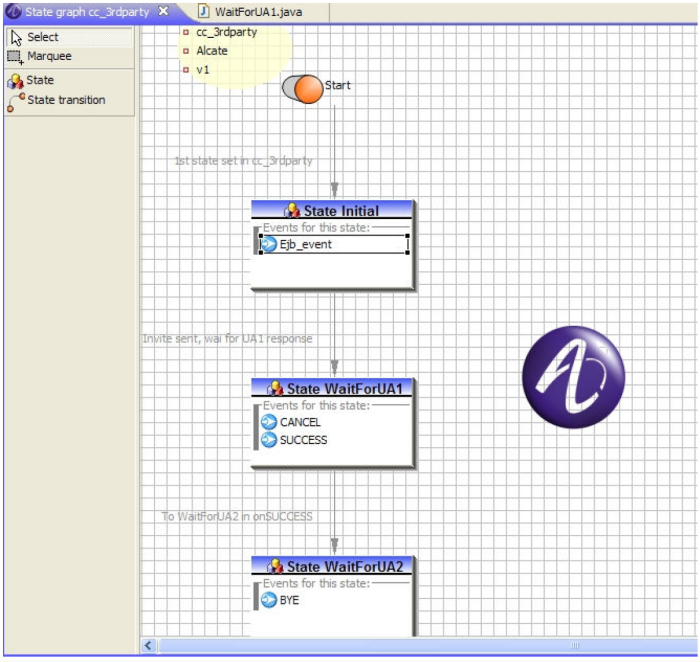Screen dimensions: 700x662
Task: Click the CANCEL event icon
Action: [269, 422]
